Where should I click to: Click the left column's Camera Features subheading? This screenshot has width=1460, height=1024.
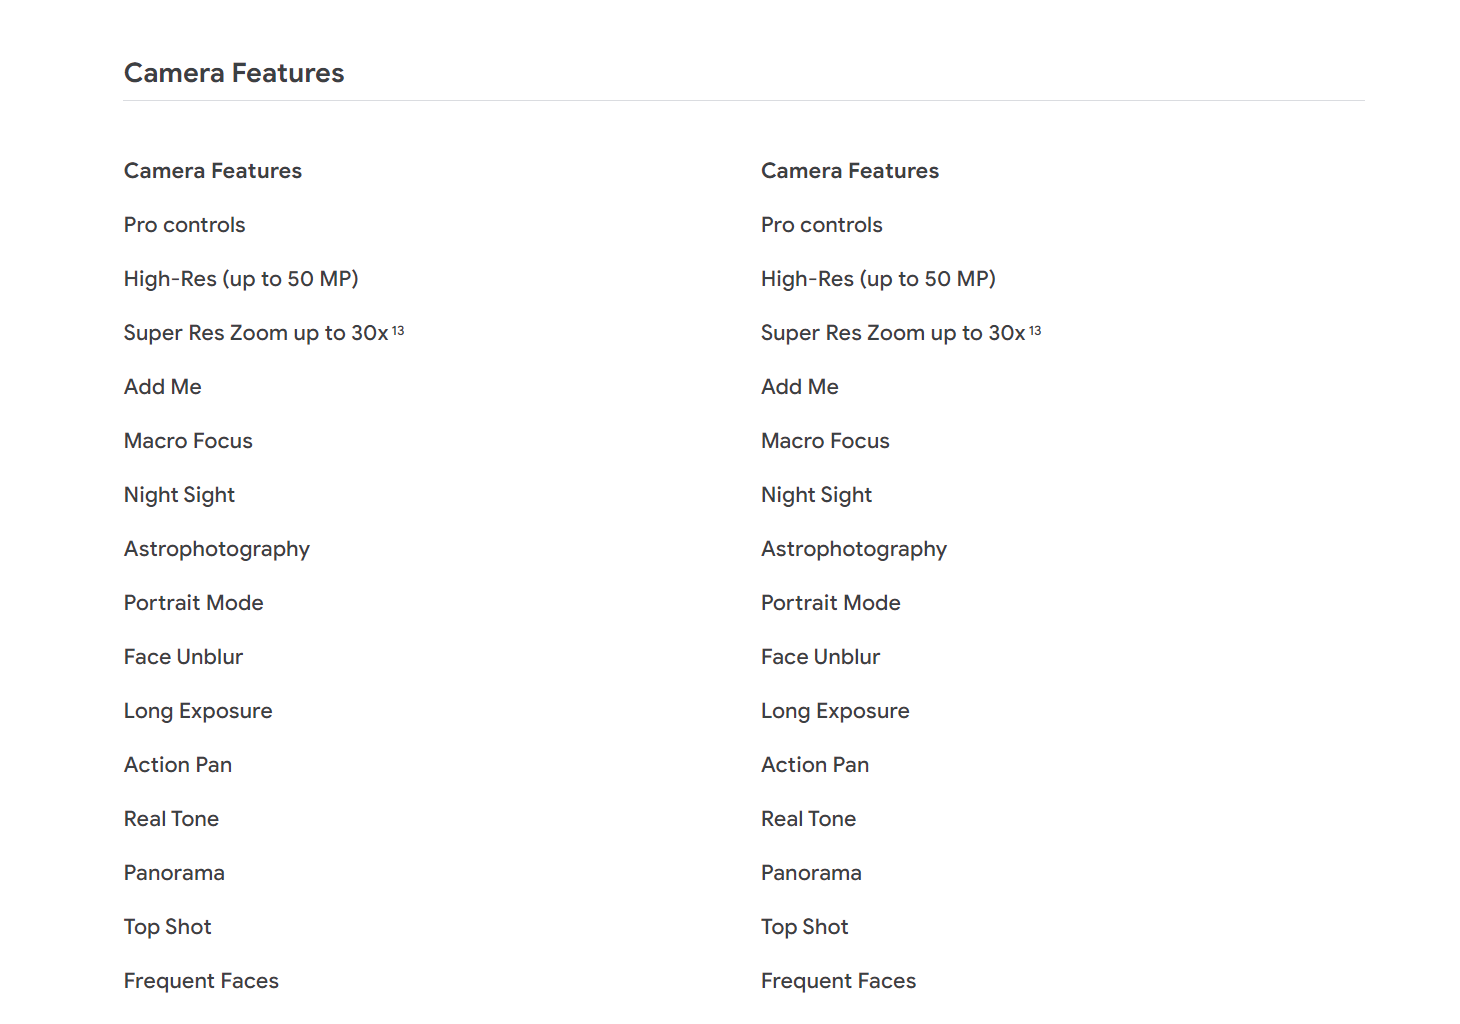[x=213, y=171]
